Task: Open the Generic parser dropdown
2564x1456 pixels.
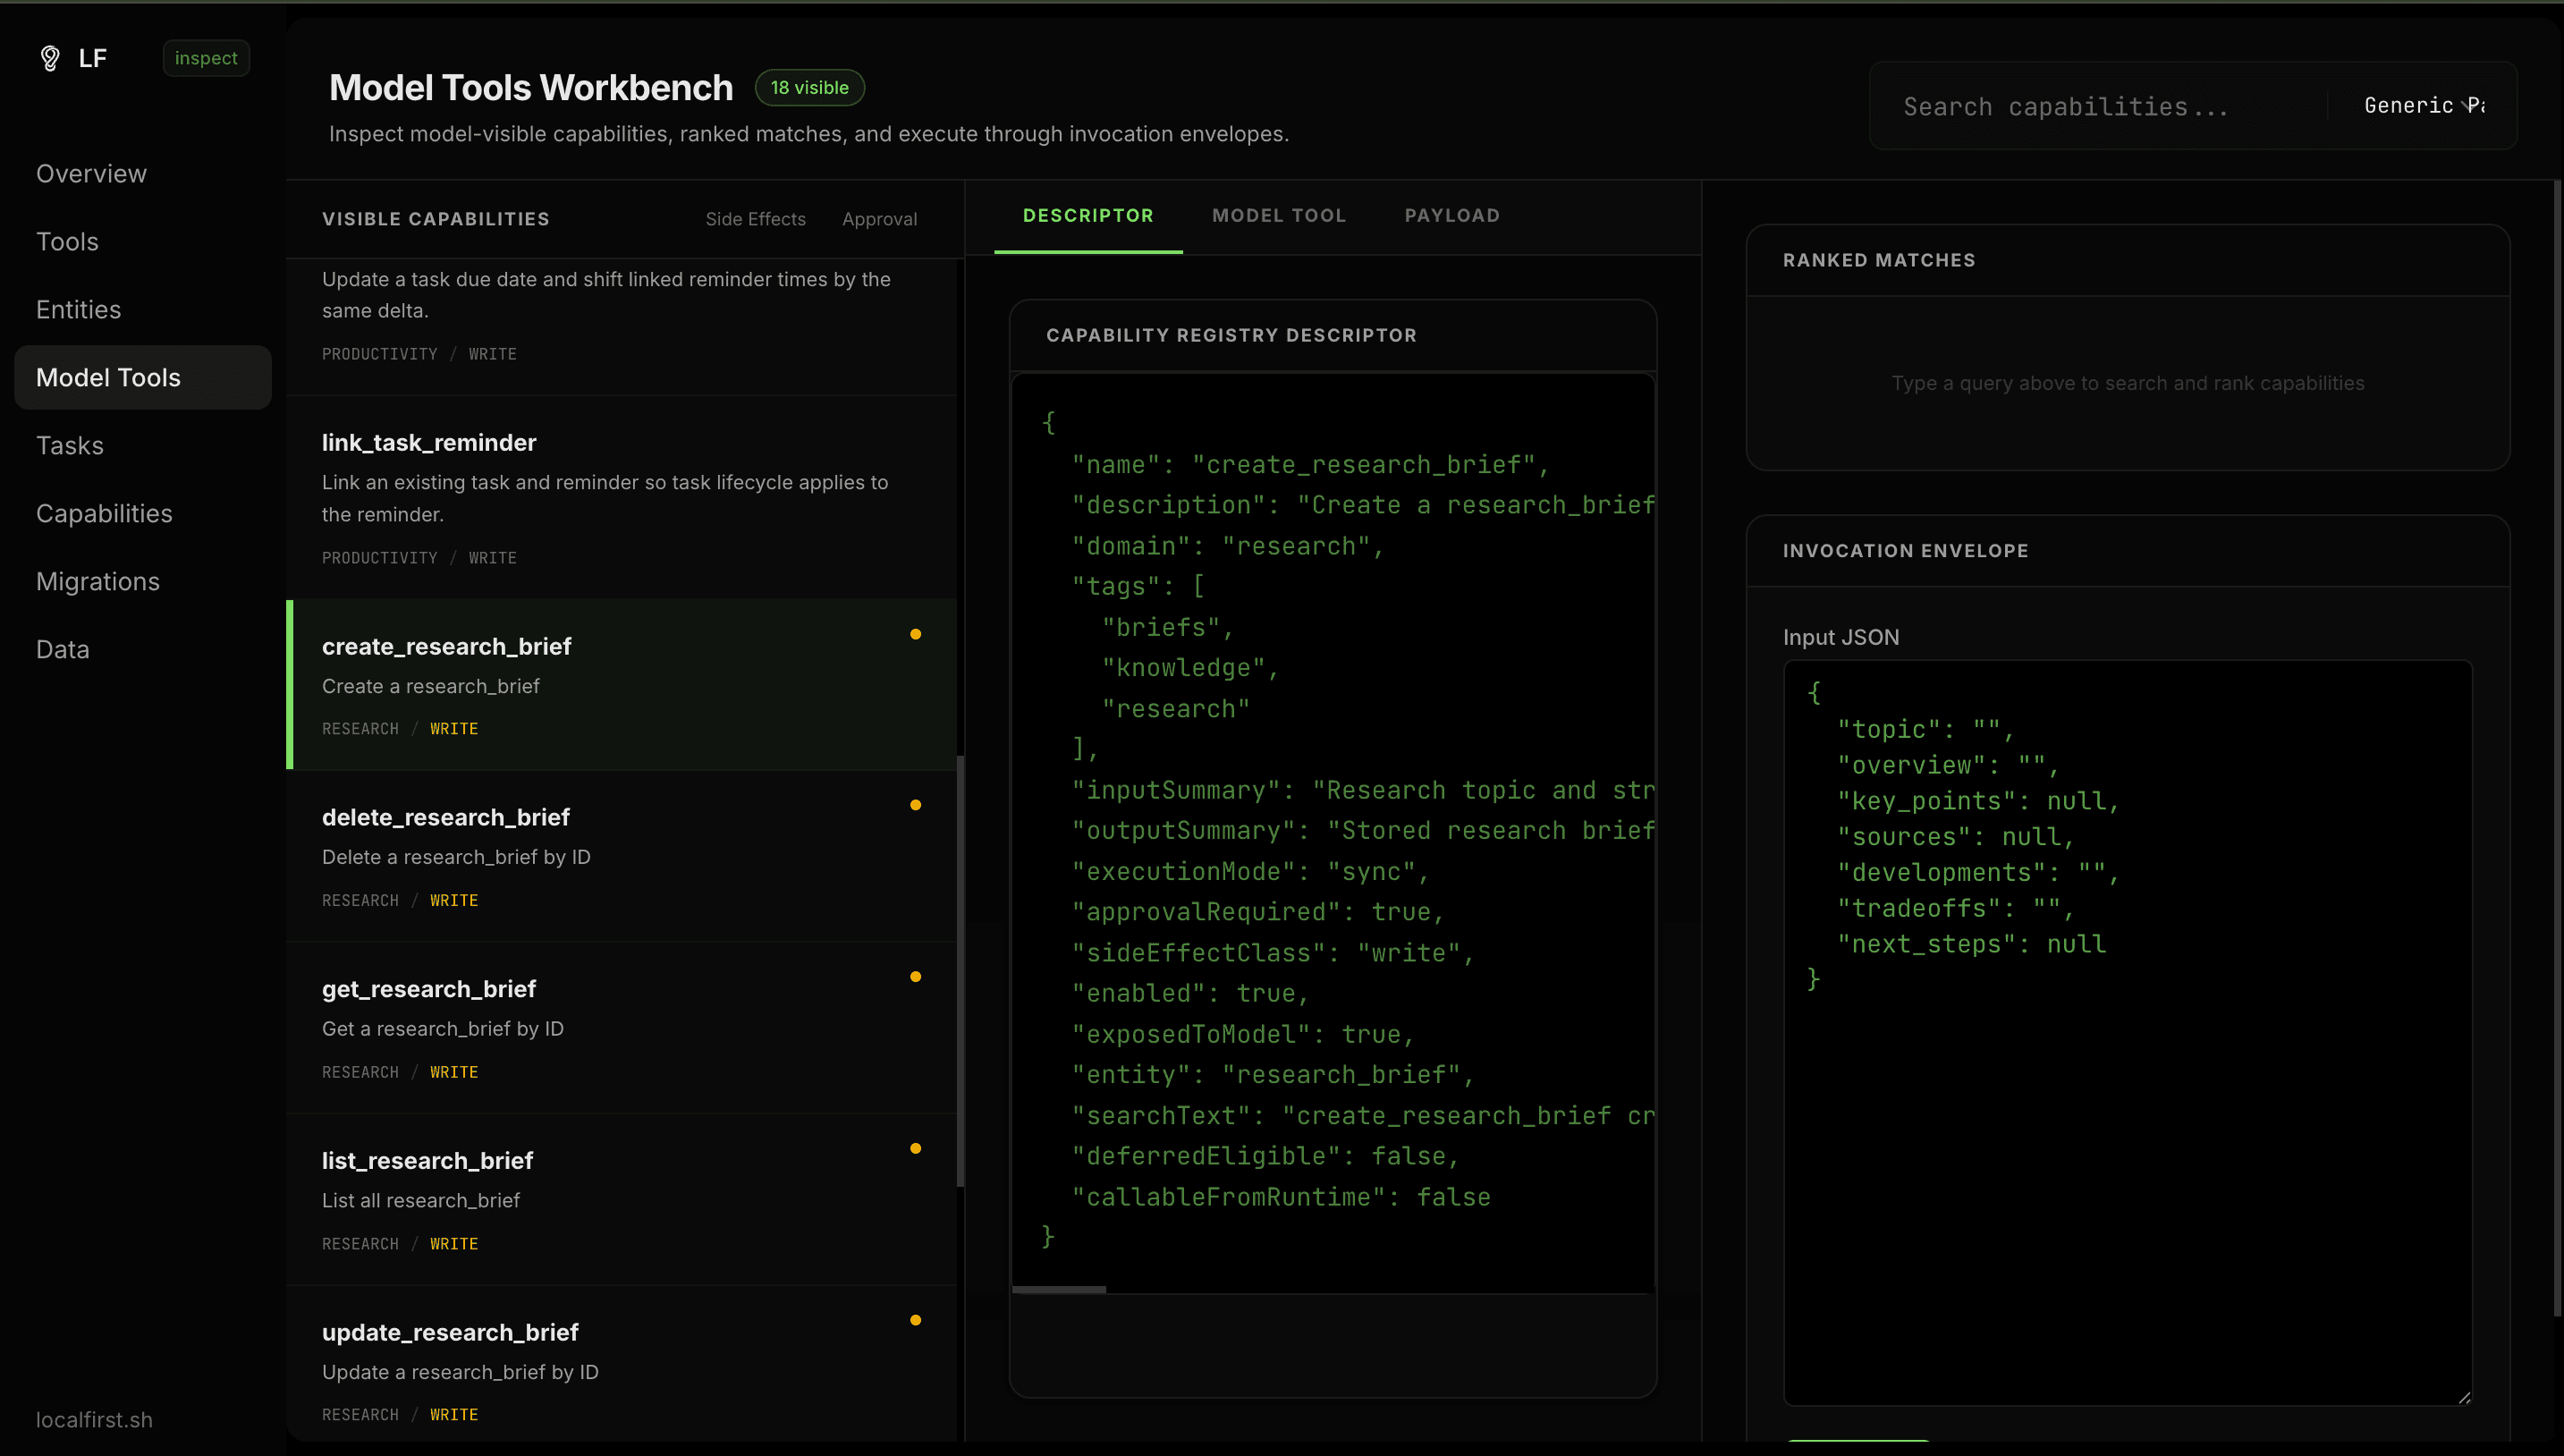Action: tap(2424, 105)
